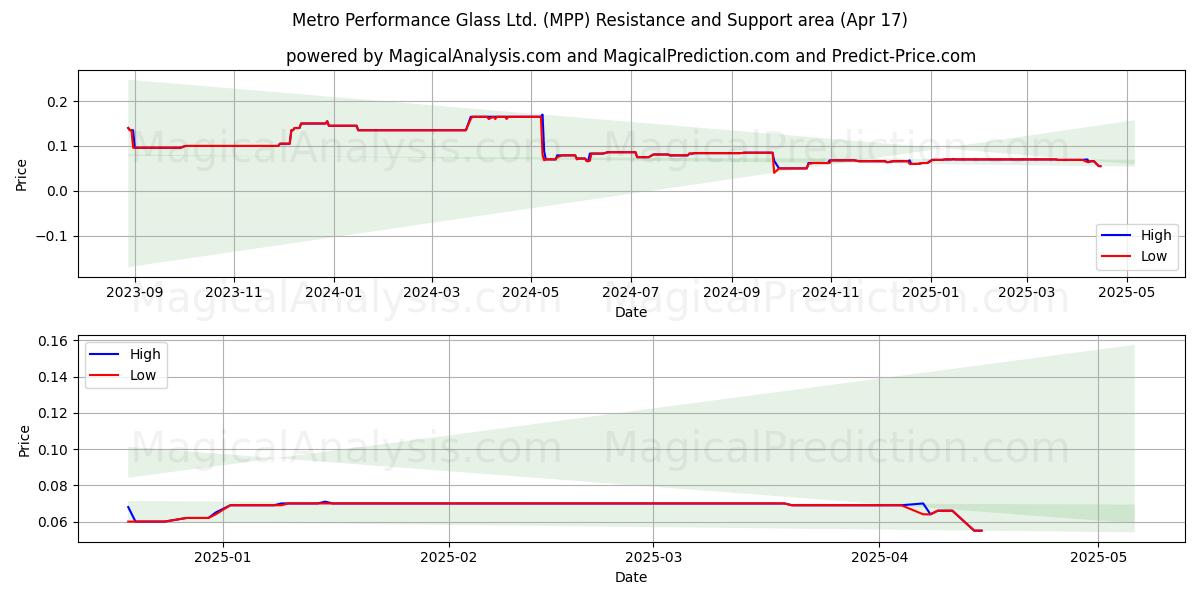Click the '2025-04' date tick label

click(880, 557)
